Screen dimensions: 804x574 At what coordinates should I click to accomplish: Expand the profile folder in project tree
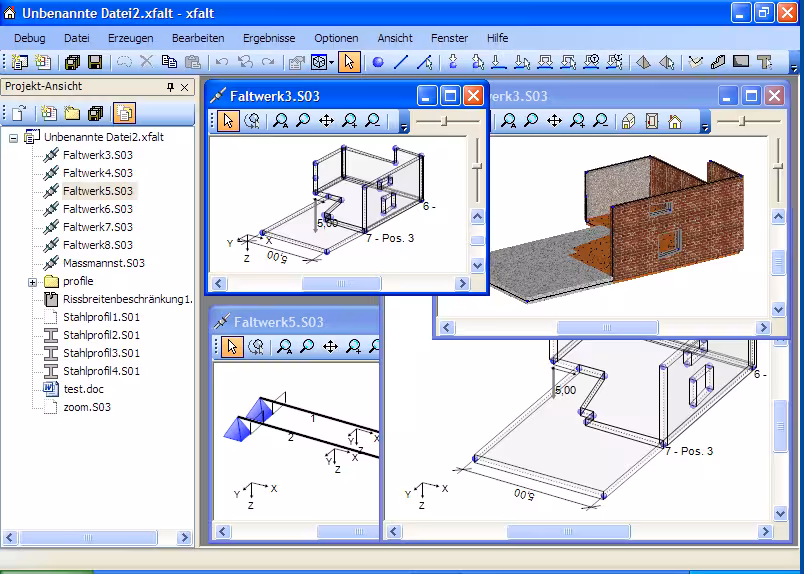32,282
